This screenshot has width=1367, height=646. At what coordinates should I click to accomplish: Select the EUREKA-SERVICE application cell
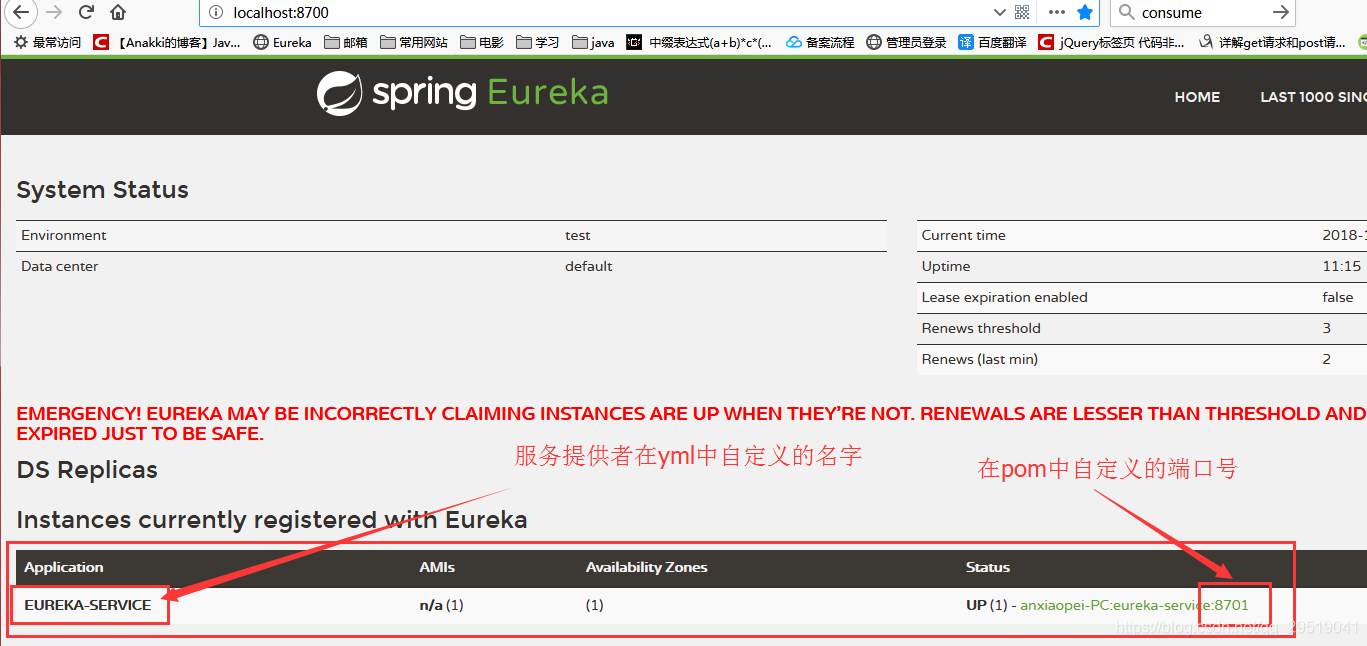[x=88, y=605]
